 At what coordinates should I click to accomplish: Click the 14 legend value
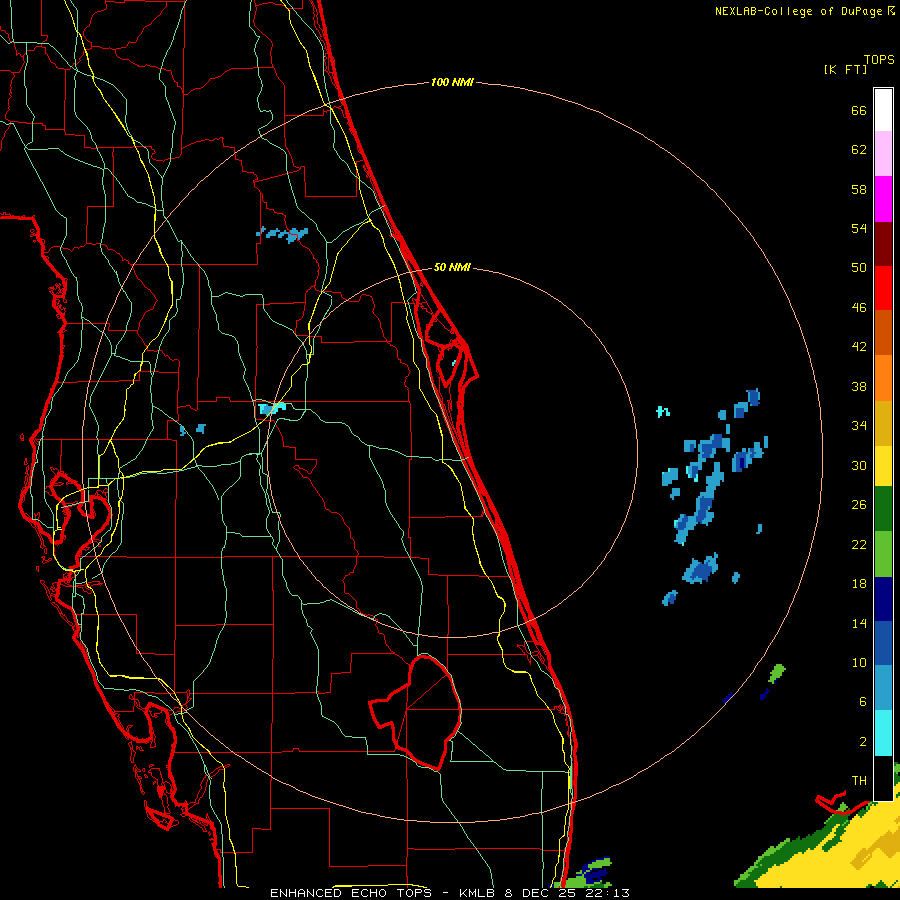(x=859, y=623)
